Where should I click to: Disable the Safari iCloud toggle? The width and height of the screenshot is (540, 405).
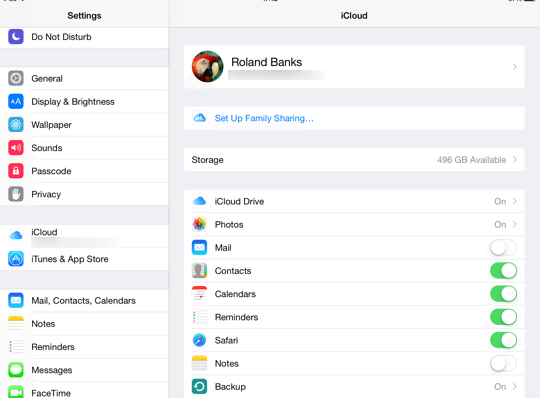tap(503, 340)
